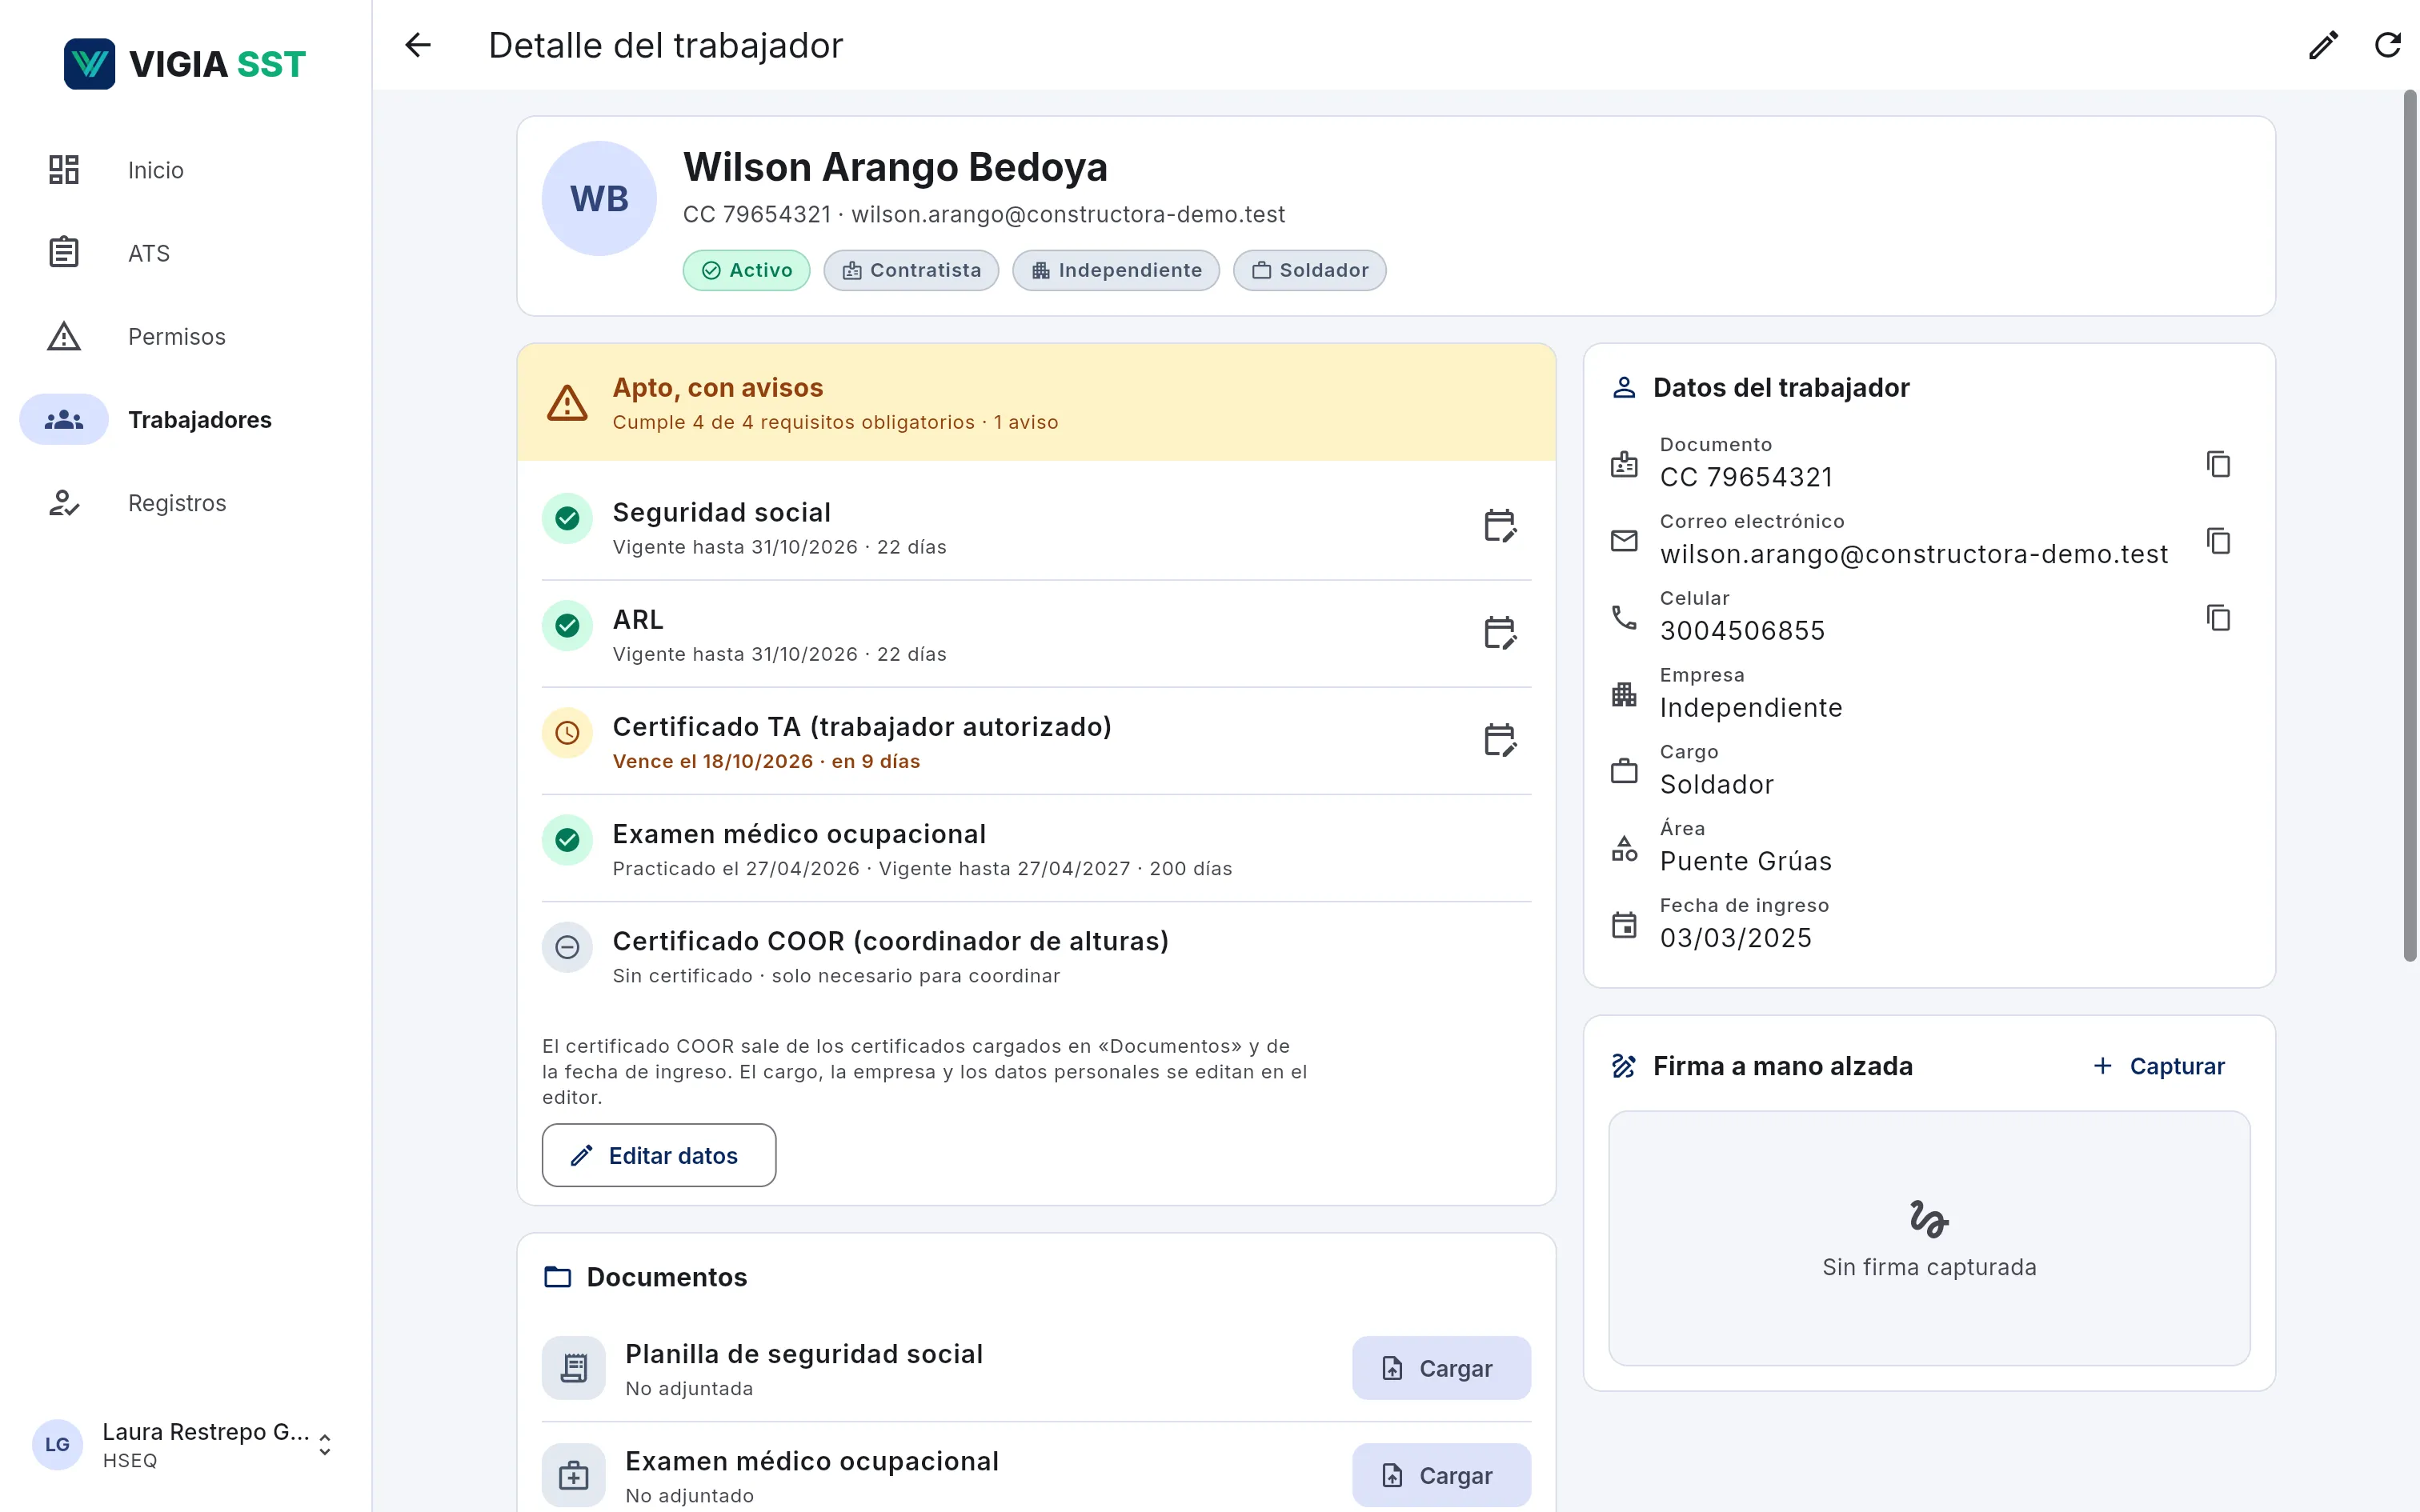Screen dimensions: 2420x1512
Task: Click the text 'Apto, con avisos'
Action: point(718,388)
